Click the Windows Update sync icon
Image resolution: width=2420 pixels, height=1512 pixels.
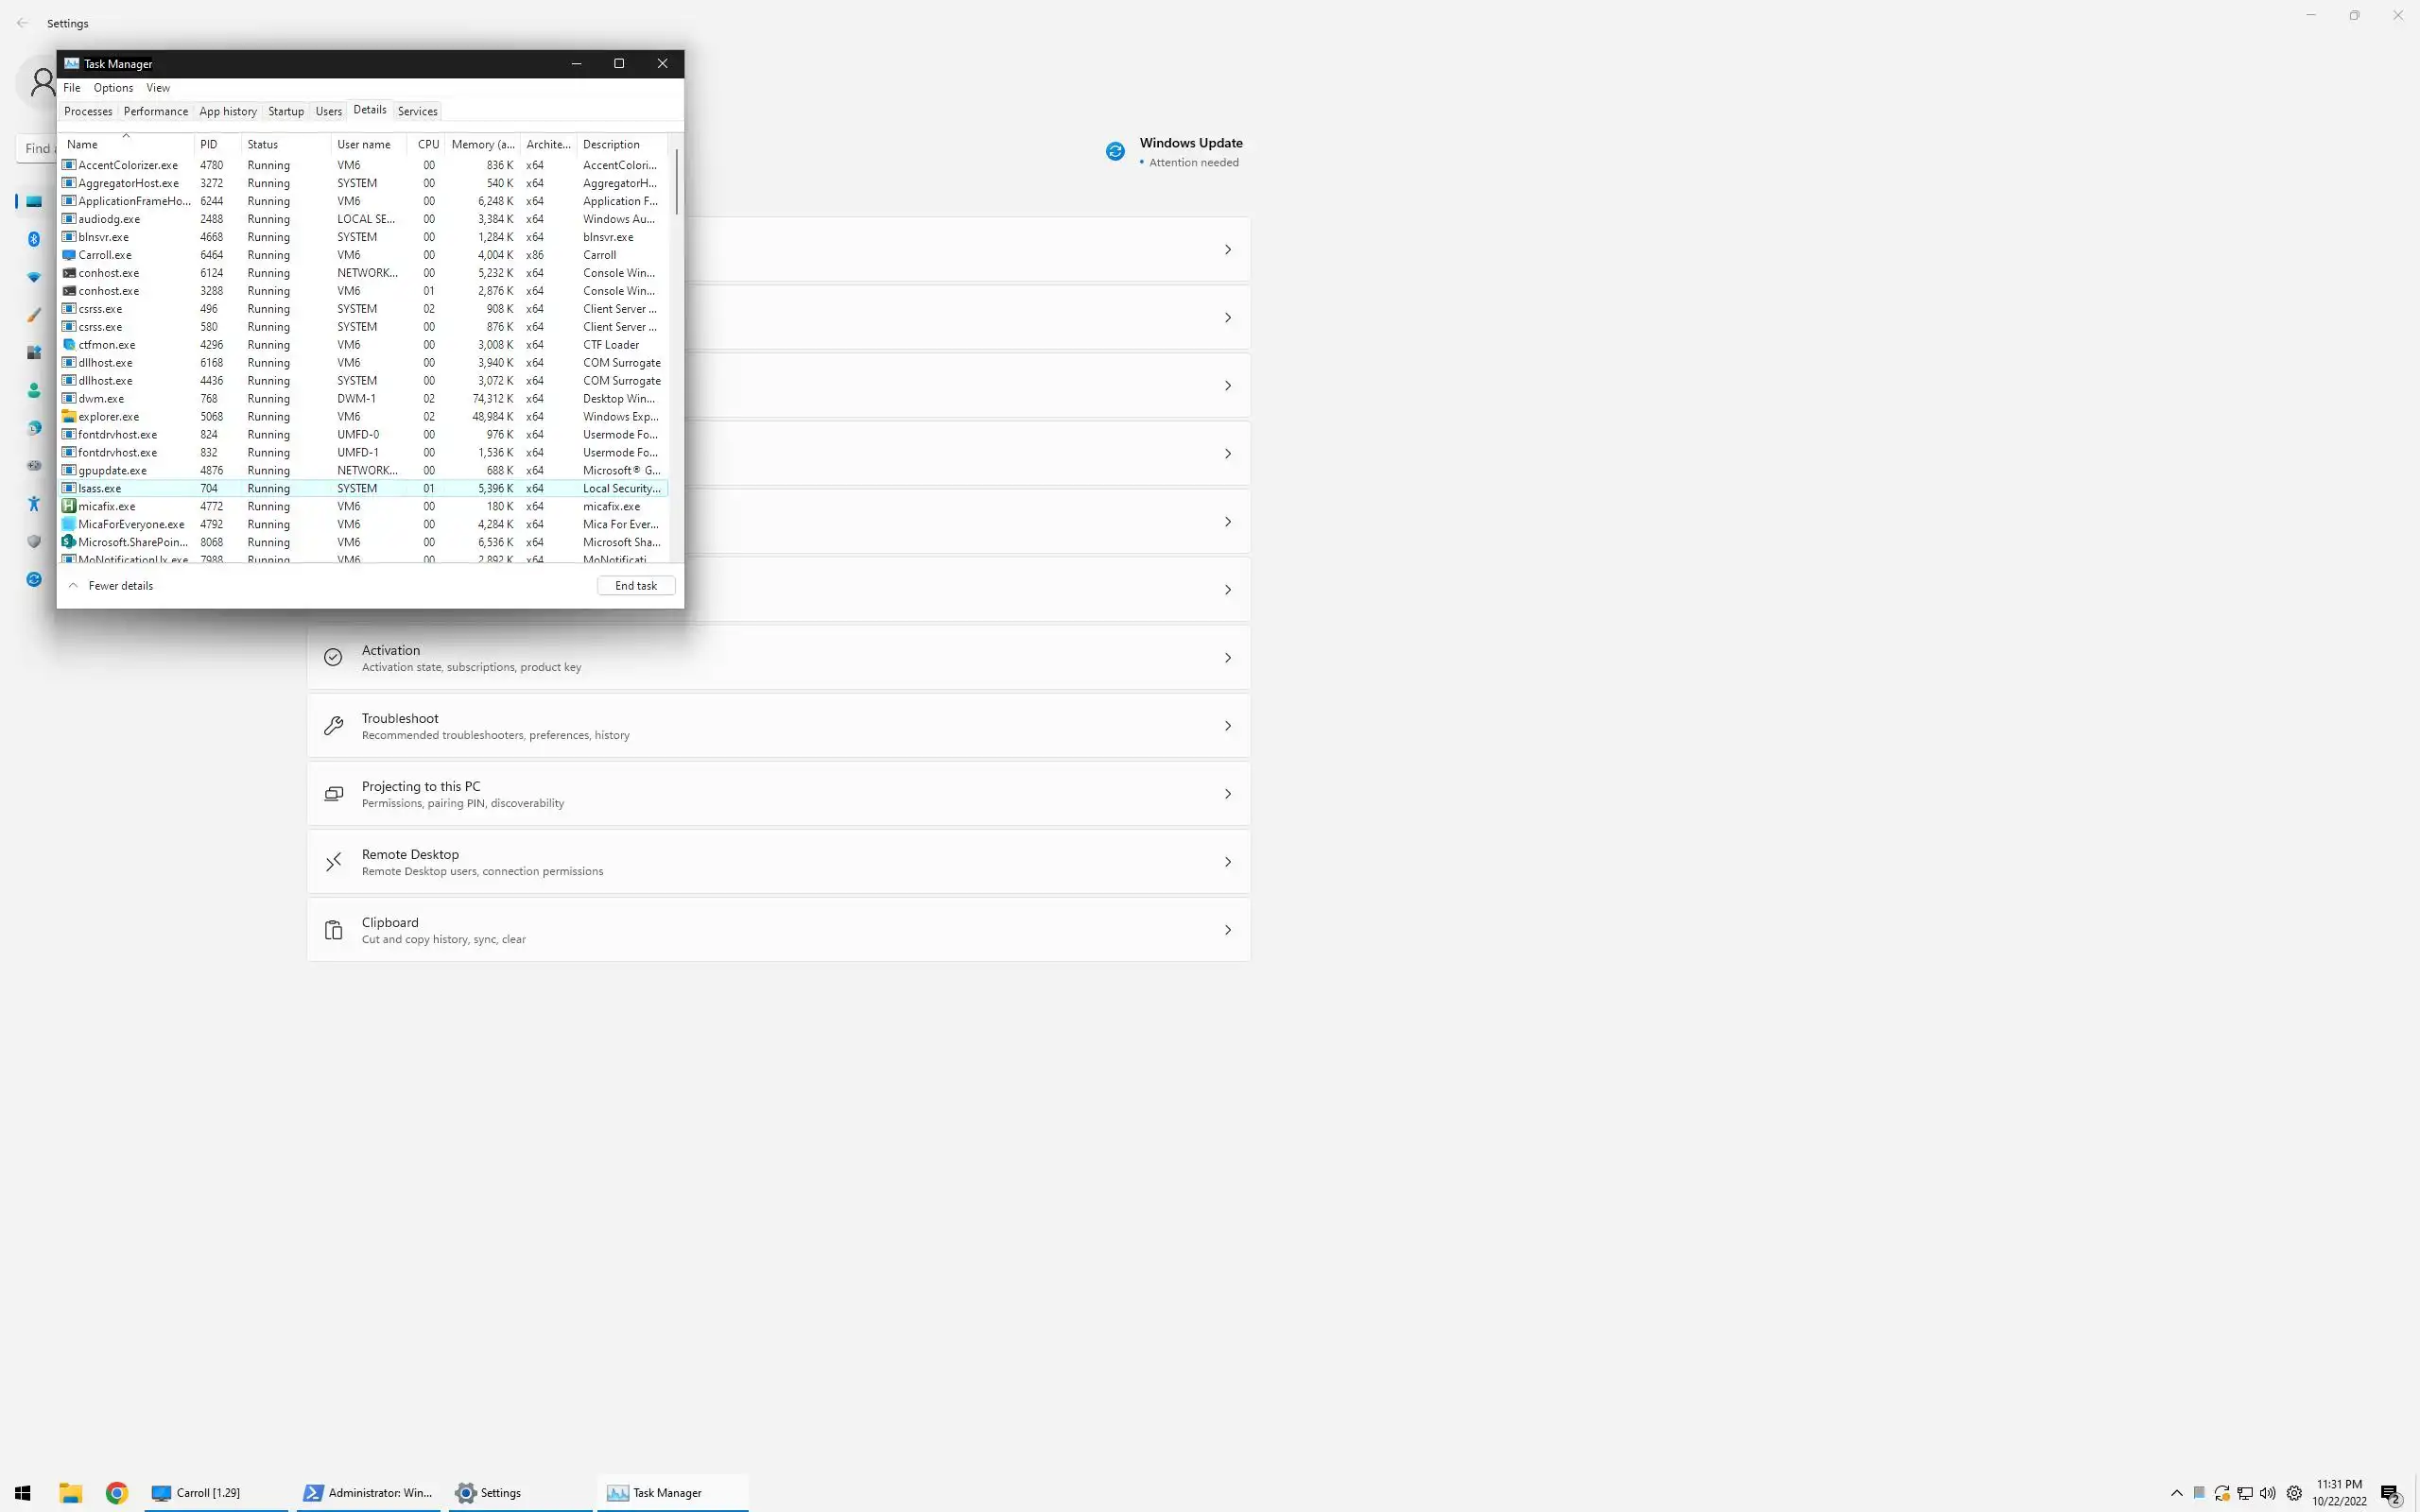pos(1115,151)
